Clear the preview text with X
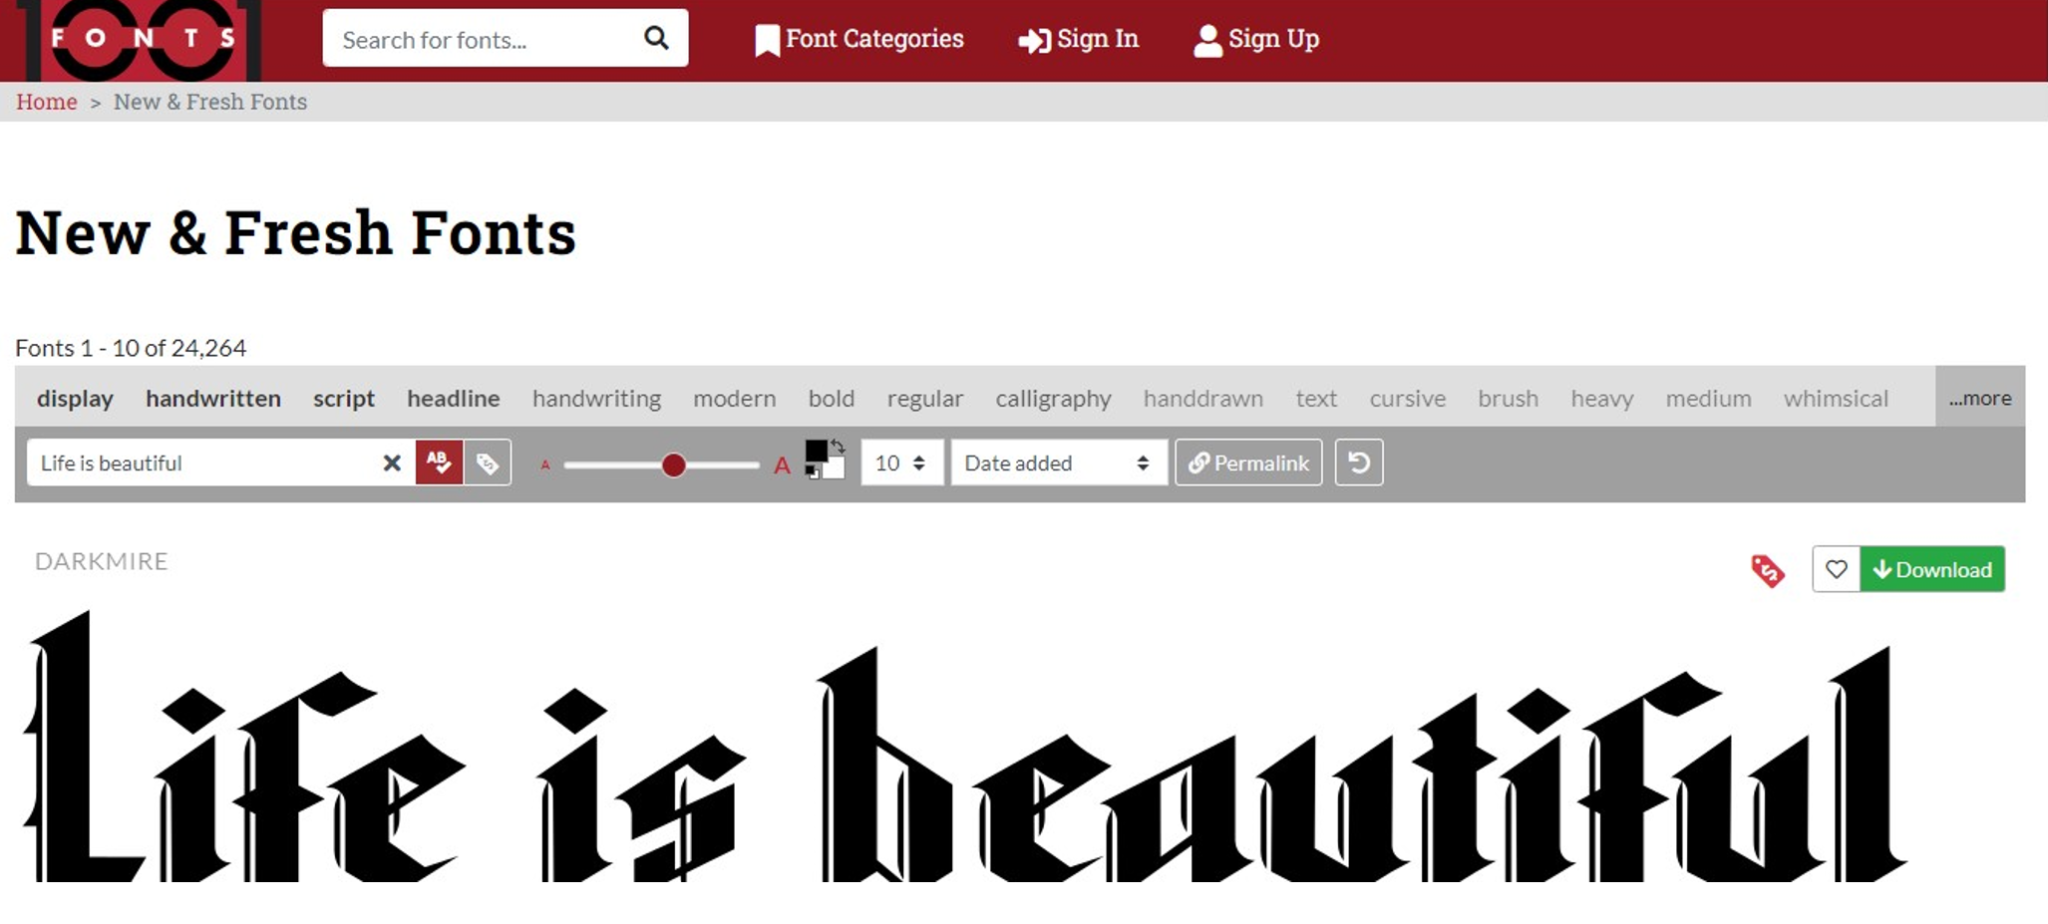Image resolution: width=2048 pixels, height=924 pixels. [392, 463]
